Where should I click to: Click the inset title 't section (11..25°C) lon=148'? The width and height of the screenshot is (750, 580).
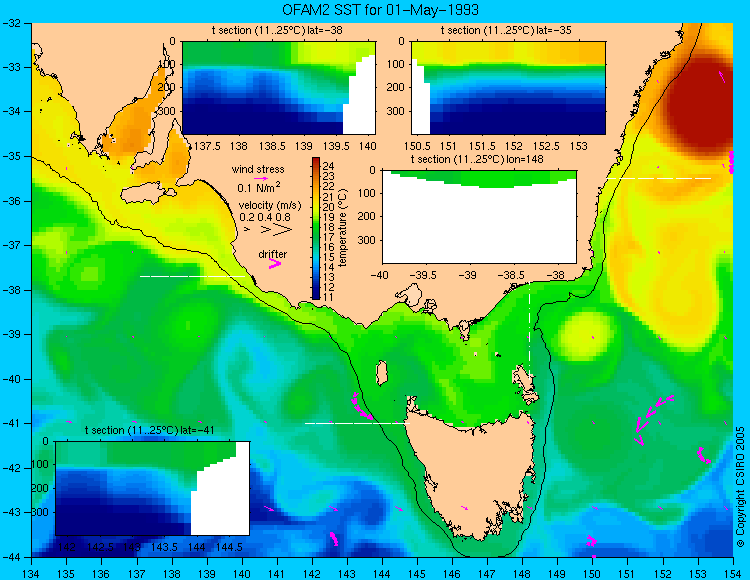coord(477,159)
